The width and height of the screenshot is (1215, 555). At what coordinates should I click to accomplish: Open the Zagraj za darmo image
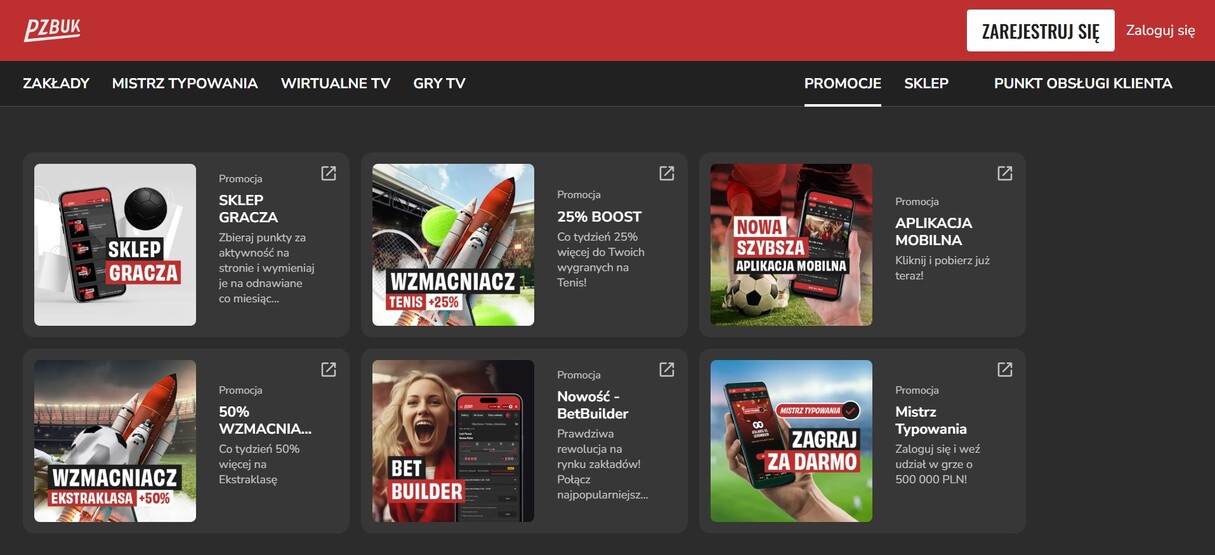pos(791,441)
